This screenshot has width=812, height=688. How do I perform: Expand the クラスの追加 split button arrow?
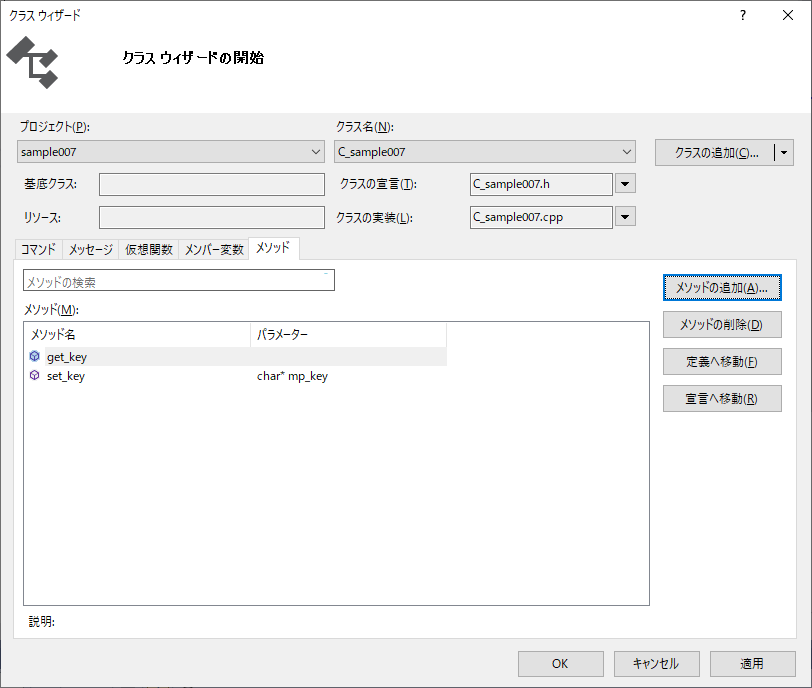(785, 153)
